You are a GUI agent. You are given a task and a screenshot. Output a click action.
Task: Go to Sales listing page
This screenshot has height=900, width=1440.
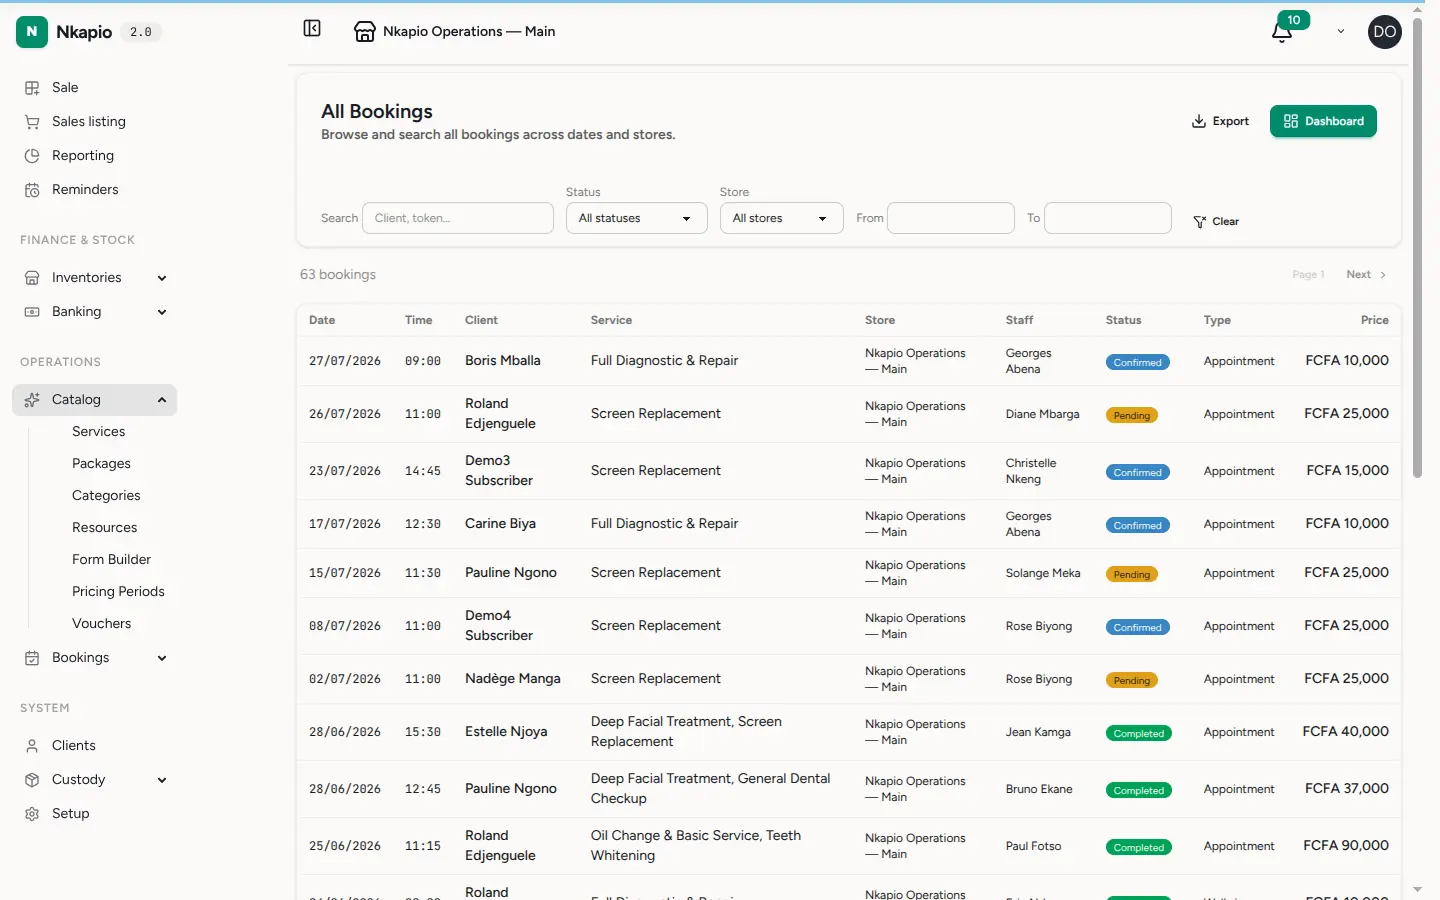pyautogui.click(x=89, y=122)
